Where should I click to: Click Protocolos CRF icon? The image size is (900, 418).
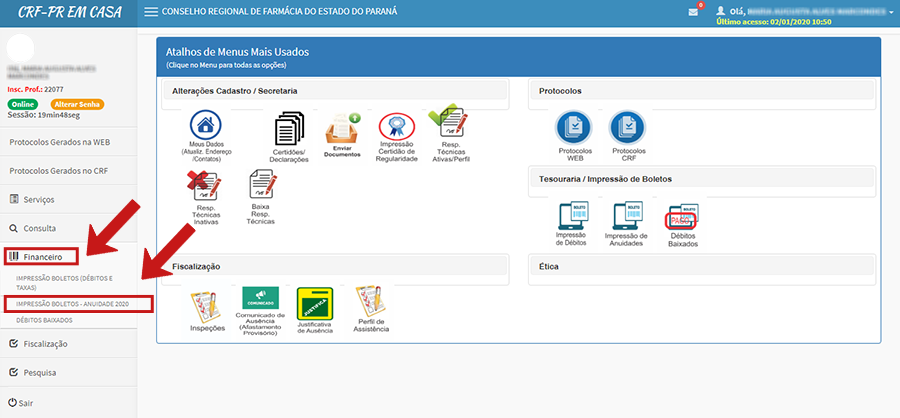[628, 128]
